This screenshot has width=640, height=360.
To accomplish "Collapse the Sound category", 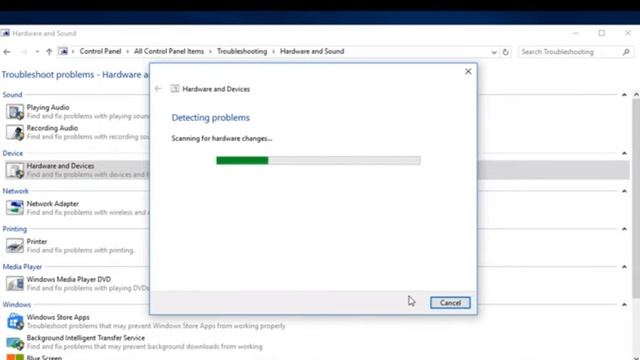I will 624,95.
